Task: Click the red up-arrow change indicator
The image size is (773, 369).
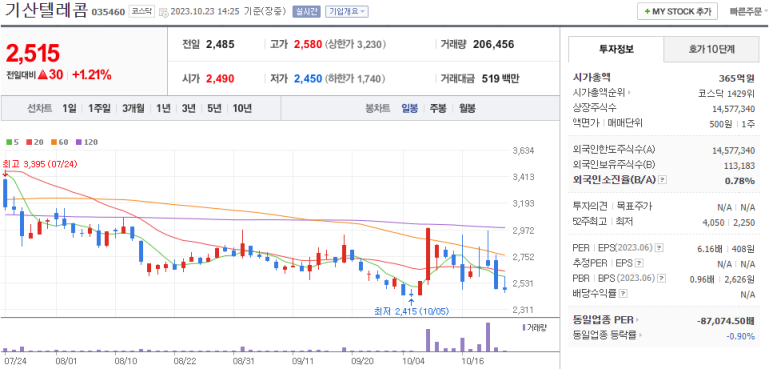Action: click(x=42, y=75)
